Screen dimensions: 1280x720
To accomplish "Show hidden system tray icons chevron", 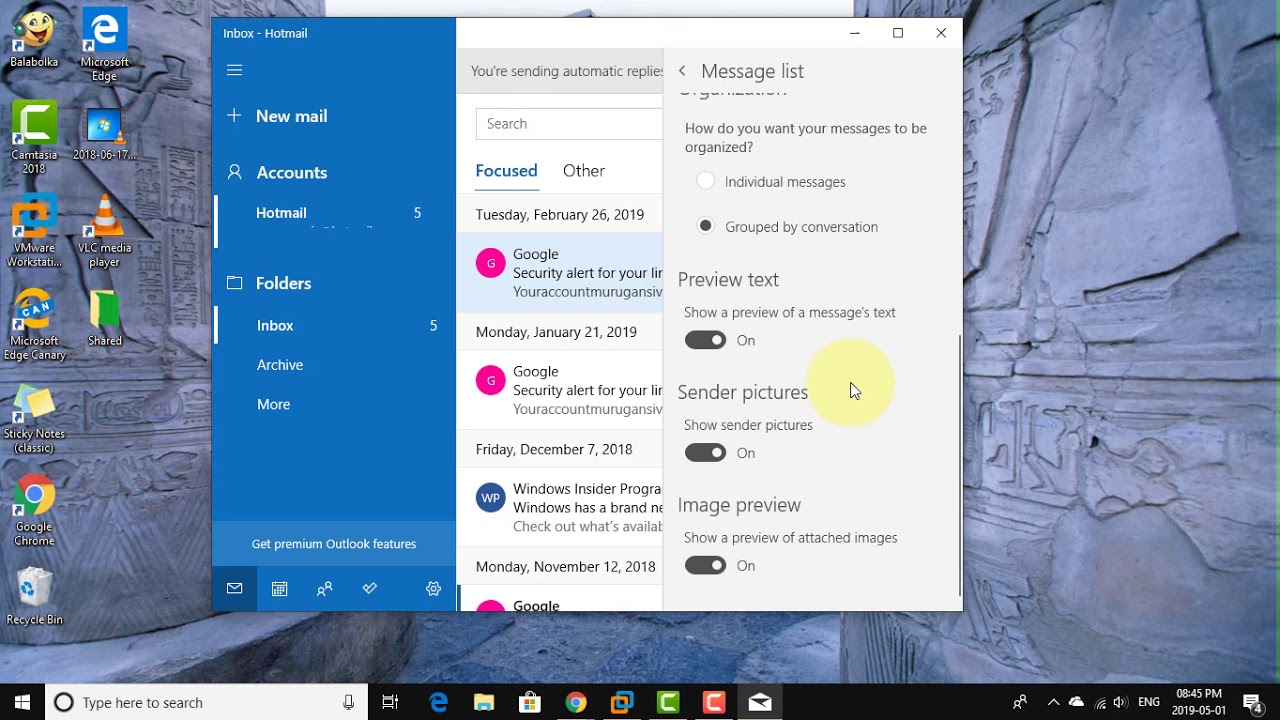I will 1053,702.
